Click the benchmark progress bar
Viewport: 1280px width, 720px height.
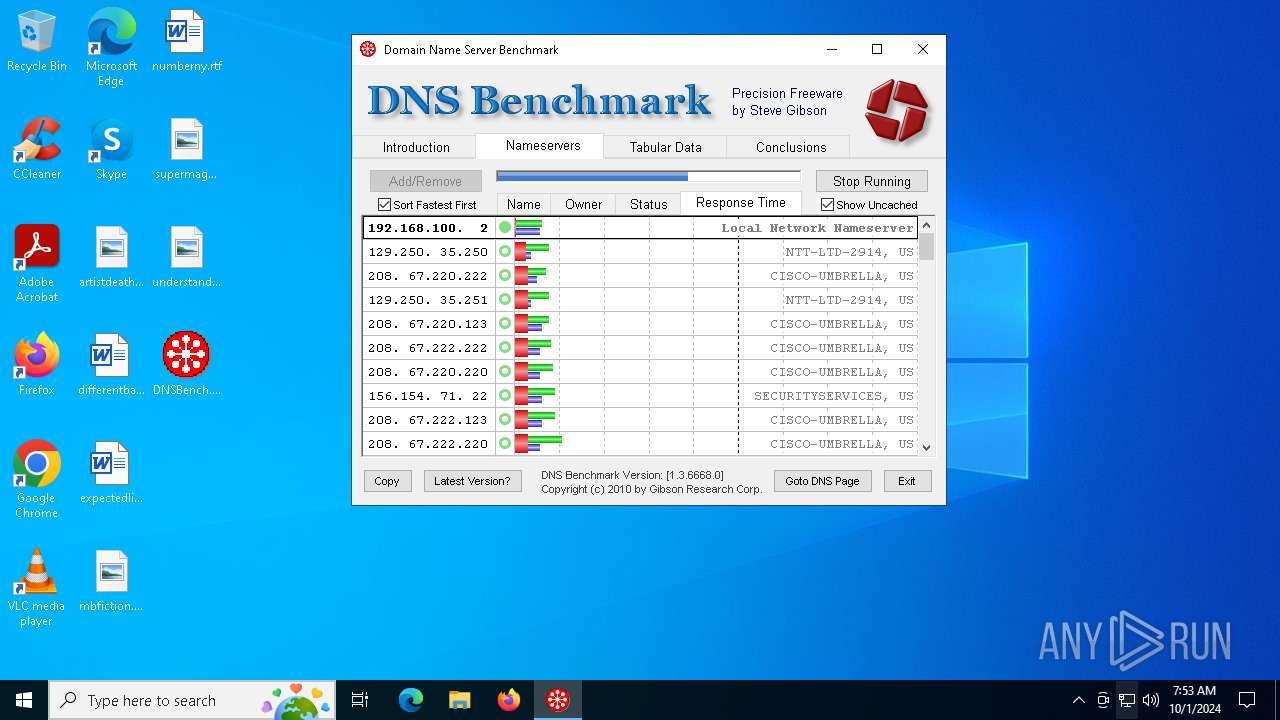click(x=648, y=177)
